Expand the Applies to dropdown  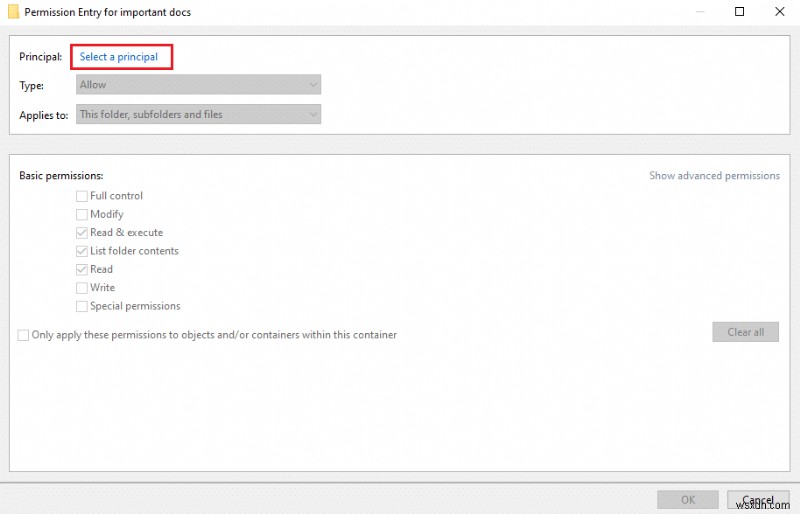198,114
